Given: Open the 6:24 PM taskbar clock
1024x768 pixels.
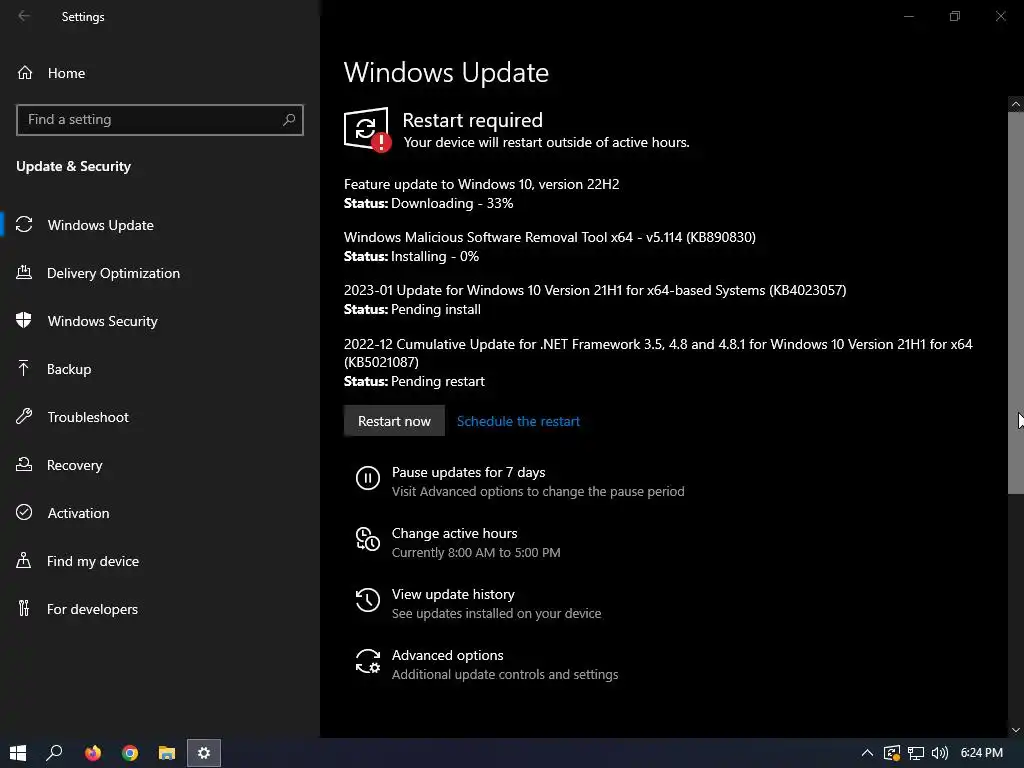Looking at the screenshot, I should point(981,753).
